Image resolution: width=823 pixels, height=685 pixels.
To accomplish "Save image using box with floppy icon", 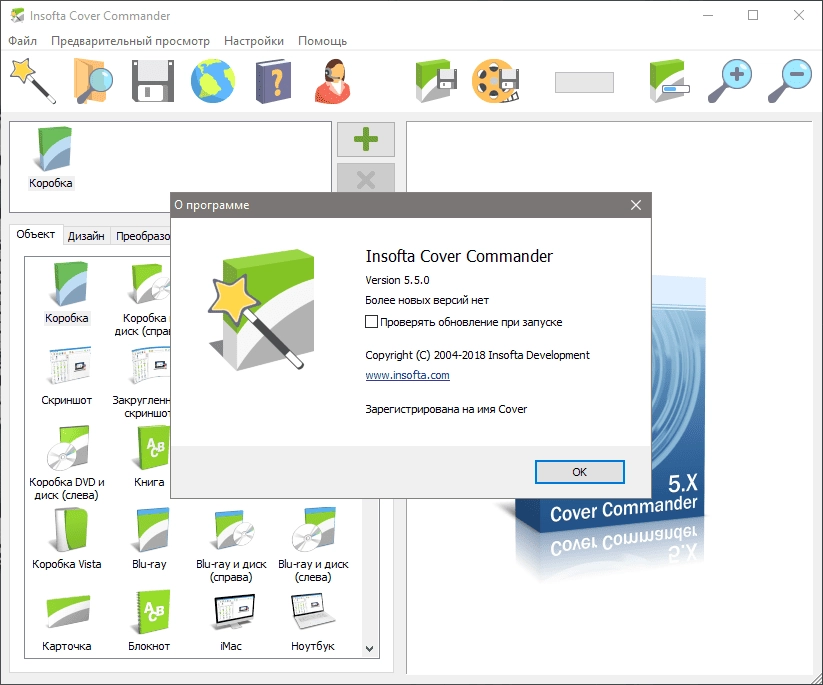I will tap(436, 81).
